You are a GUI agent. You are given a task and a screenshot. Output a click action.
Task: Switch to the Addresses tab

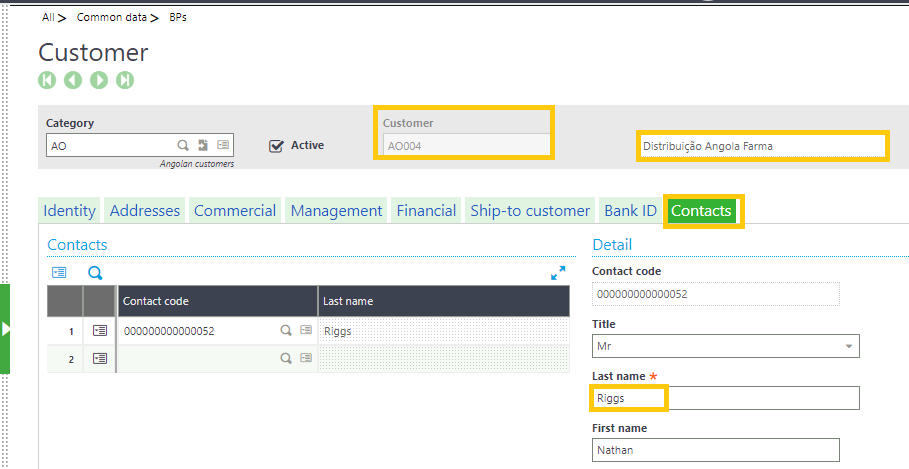coord(145,210)
